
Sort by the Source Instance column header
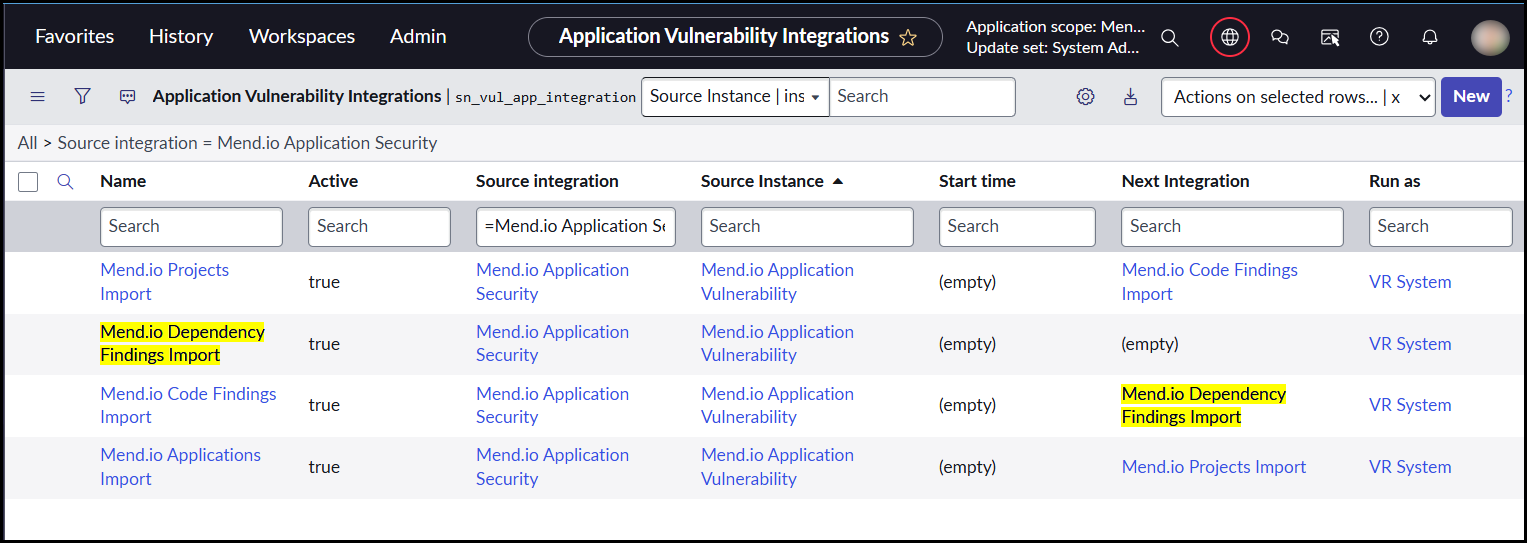(762, 181)
